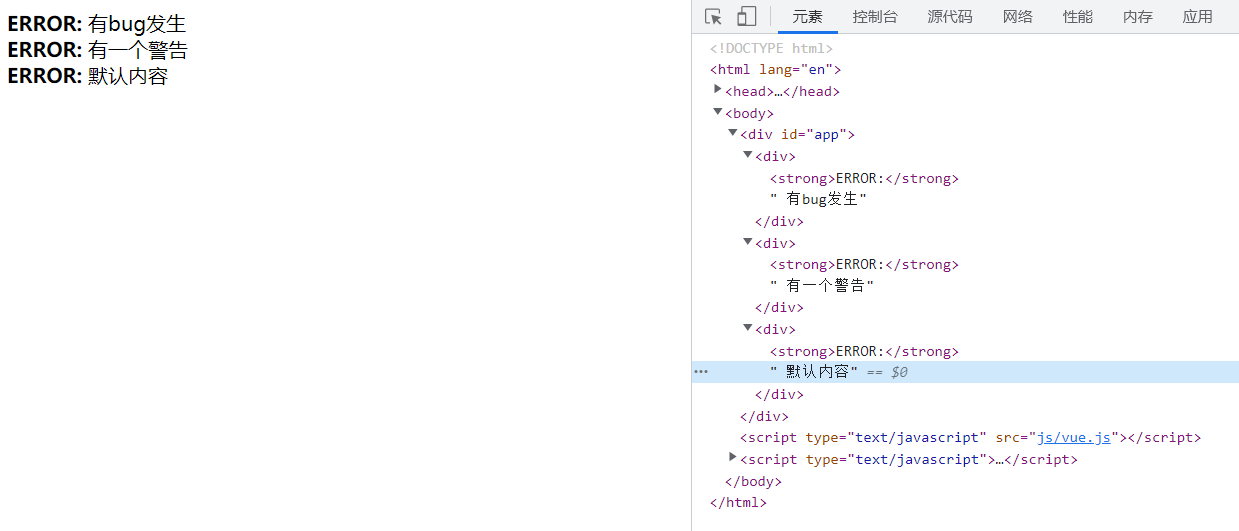This screenshot has height=531, width=1239.
Task: Select the closing </html> tag
Action: pyautogui.click(x=738, y=503)
